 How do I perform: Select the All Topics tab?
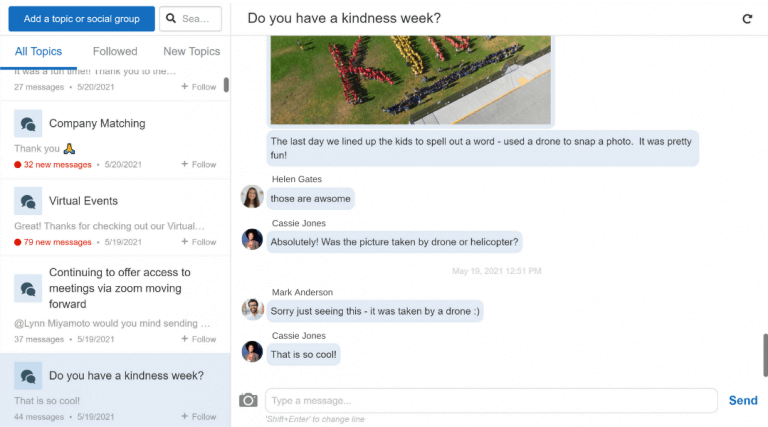pyautogui.click(x=38, y=52)
